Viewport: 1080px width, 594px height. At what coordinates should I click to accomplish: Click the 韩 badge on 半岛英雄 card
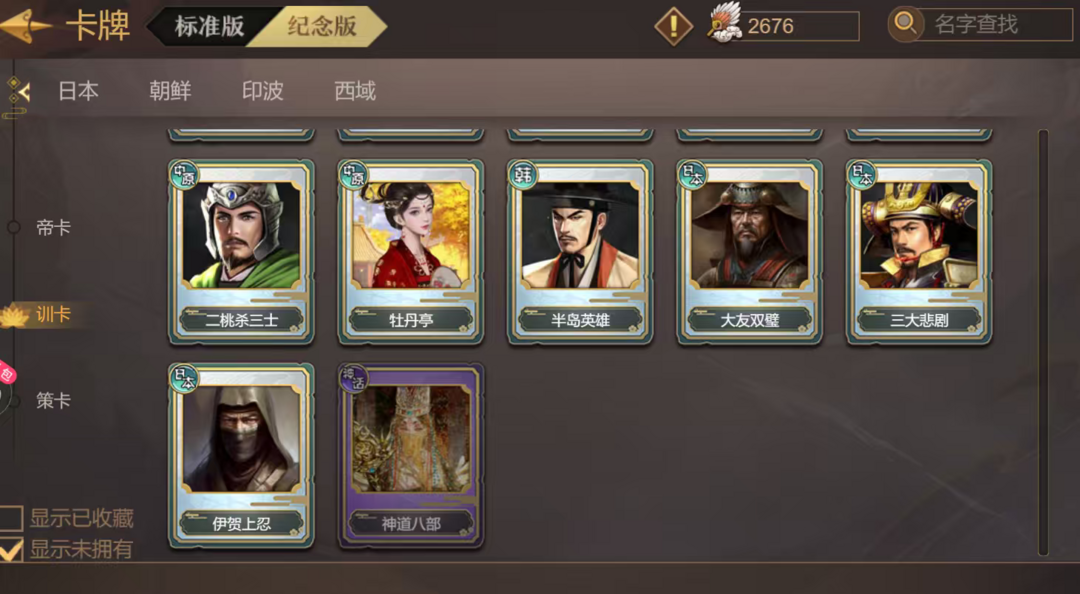pos(523,175)
